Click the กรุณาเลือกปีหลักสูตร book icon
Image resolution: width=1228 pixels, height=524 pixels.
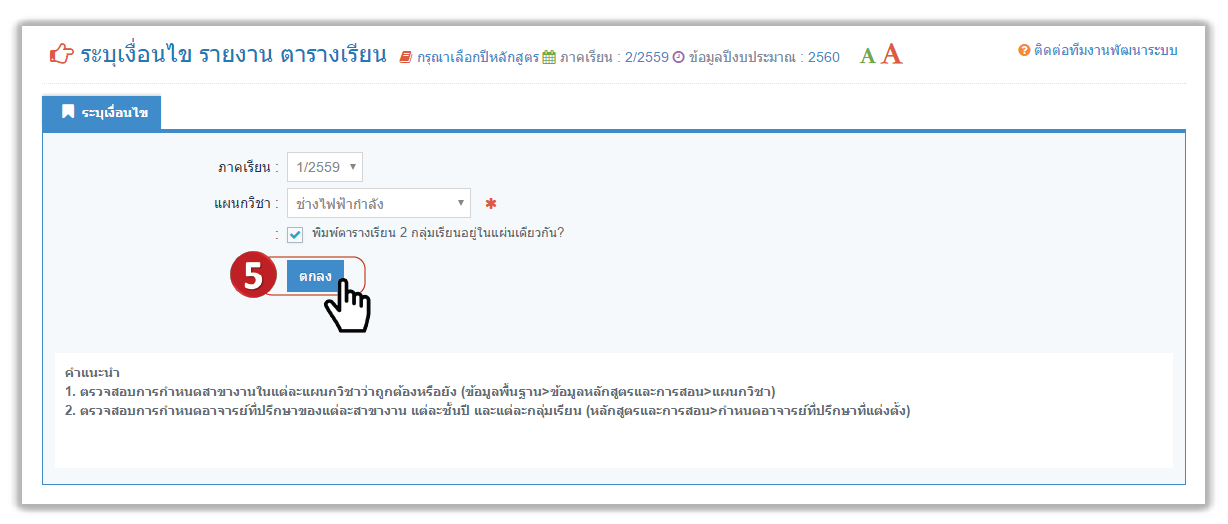pos(405,58)
